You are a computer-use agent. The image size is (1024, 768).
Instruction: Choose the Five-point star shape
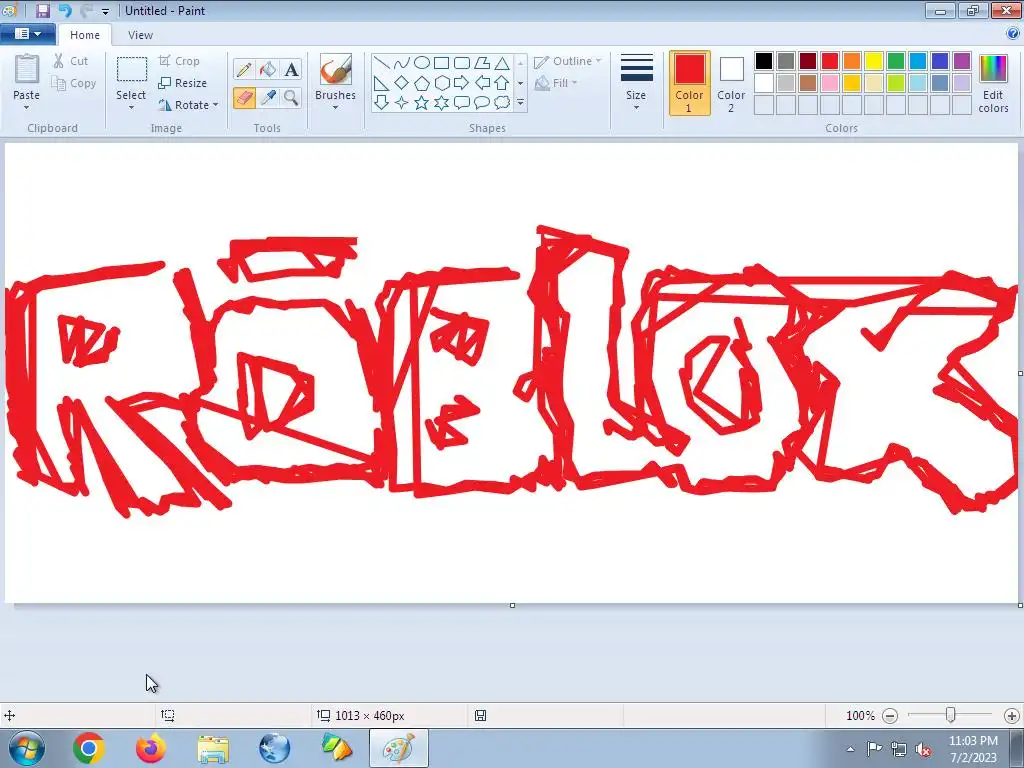pos(422,103)
